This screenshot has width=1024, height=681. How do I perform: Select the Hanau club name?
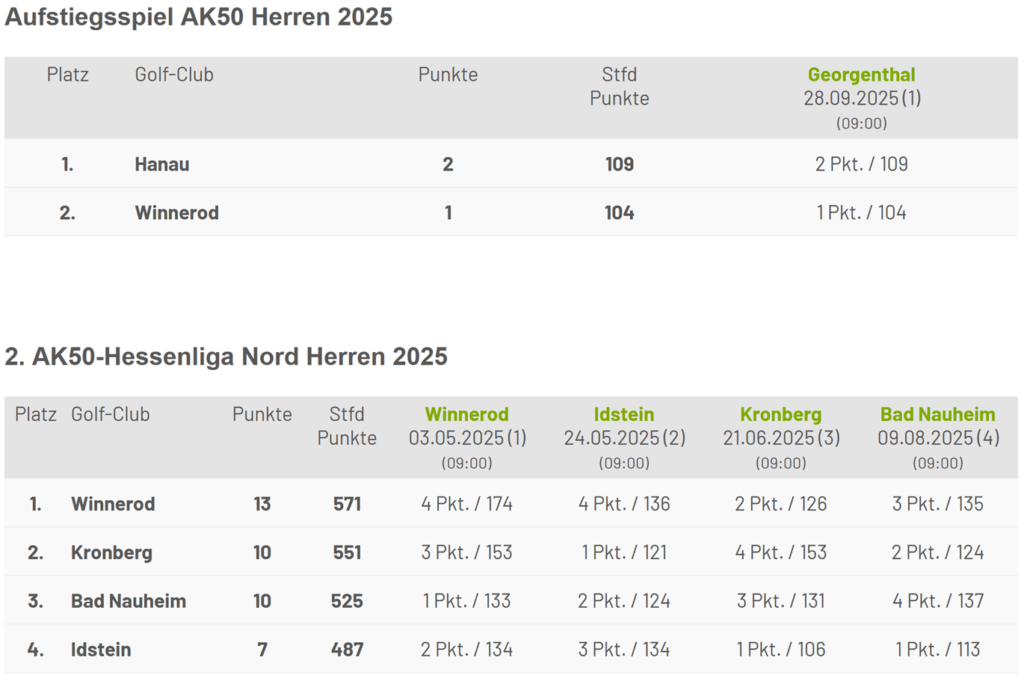[x=162, y=164]
